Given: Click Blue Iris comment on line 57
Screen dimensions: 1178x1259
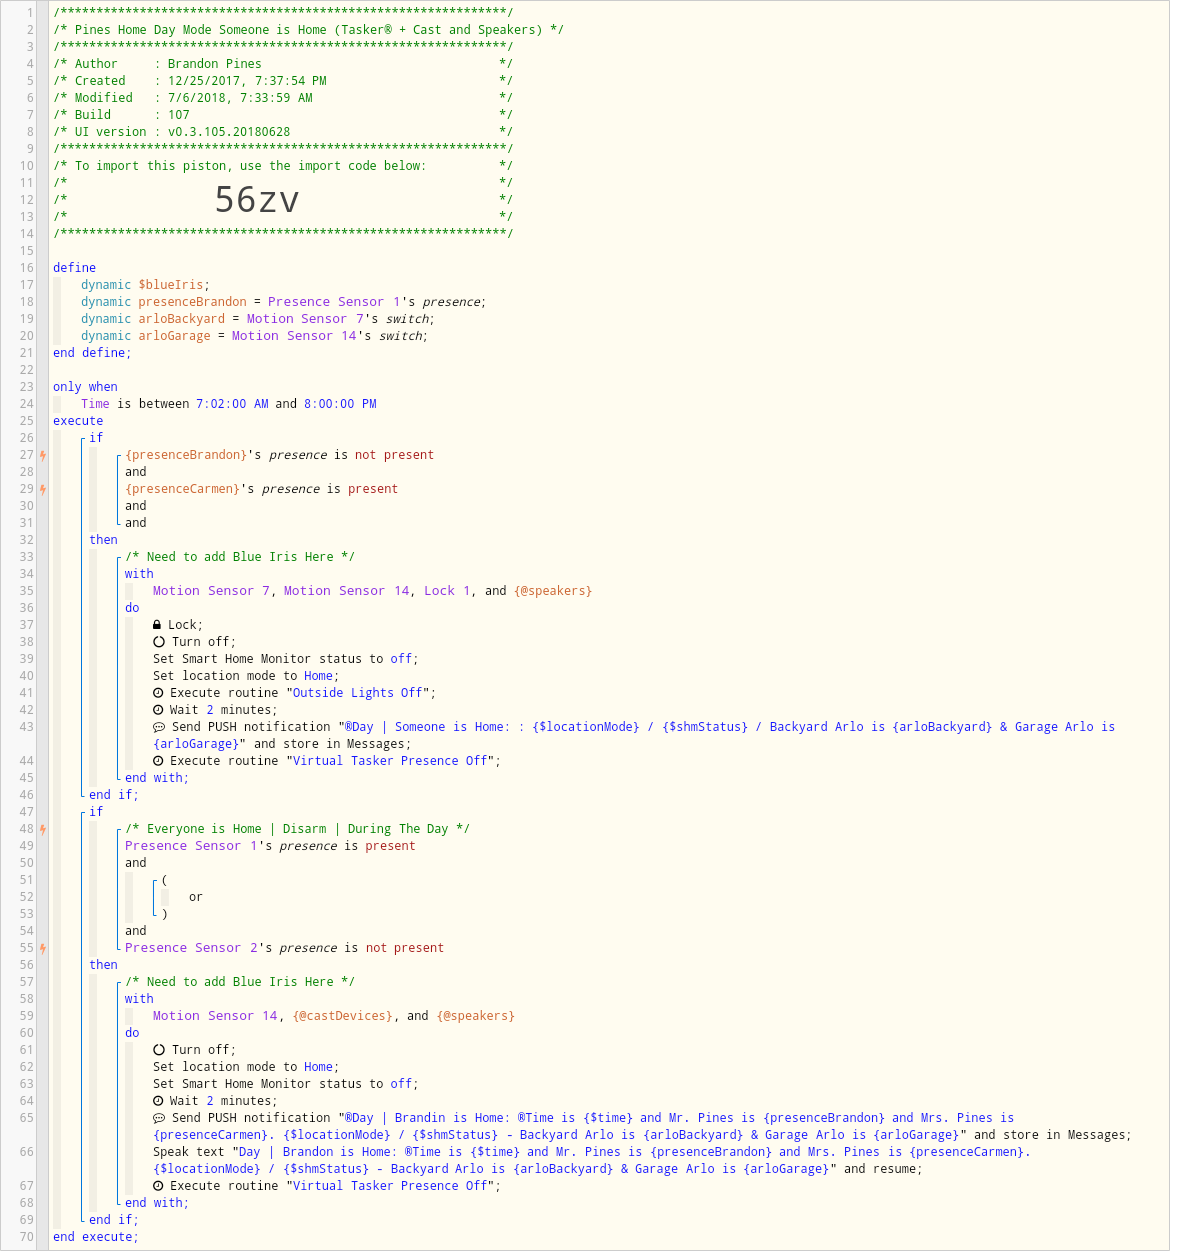Looking at the screenshot, I should pos(240,982).
